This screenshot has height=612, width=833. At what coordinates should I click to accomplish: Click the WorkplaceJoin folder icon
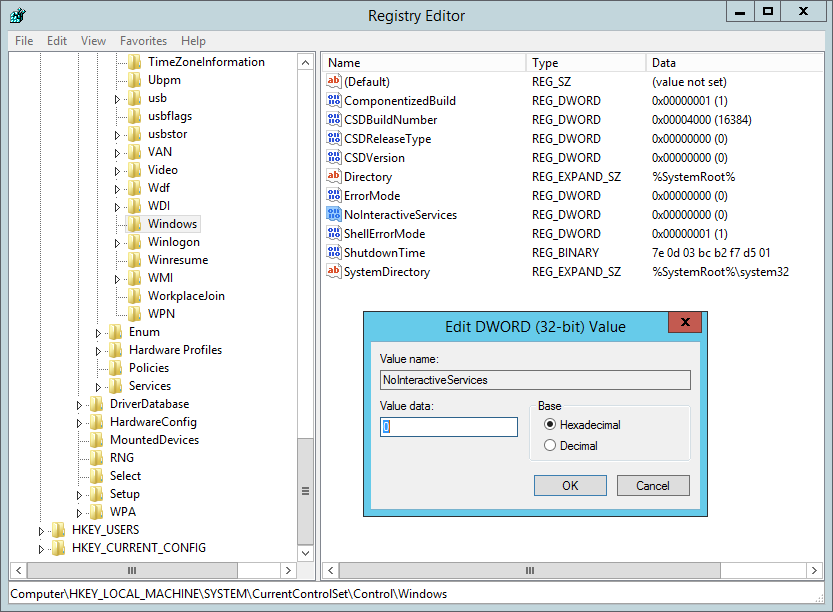point(135,296)
